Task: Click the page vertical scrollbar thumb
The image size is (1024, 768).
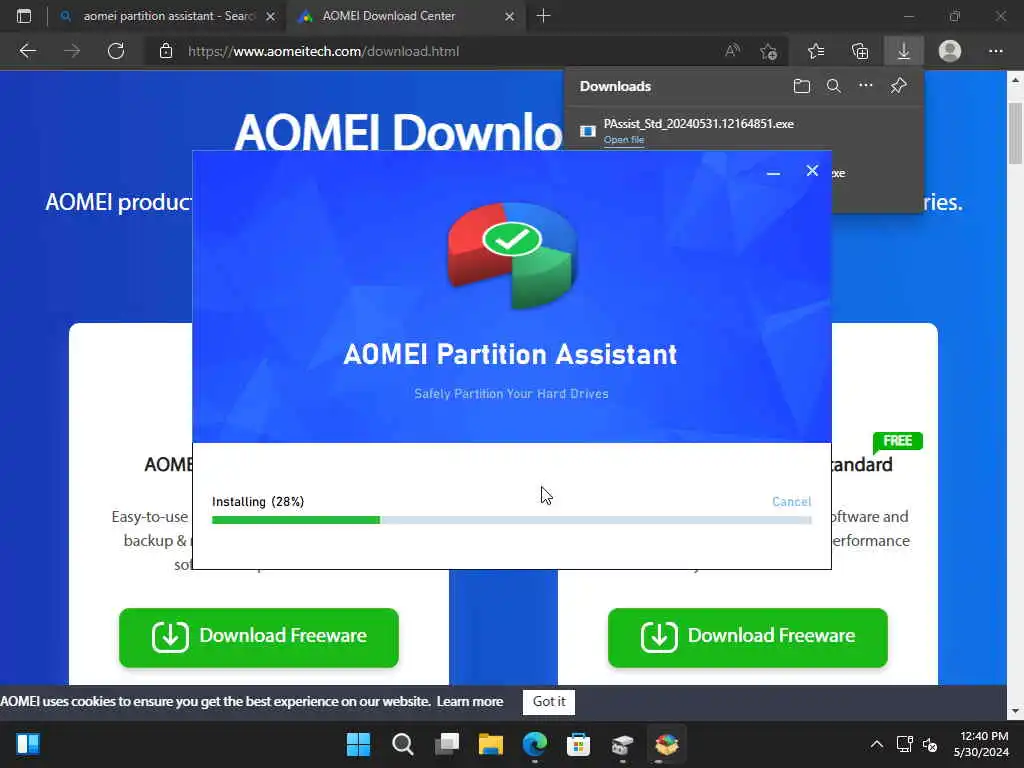Action: pyautogui.click(x=1015, y=133)
